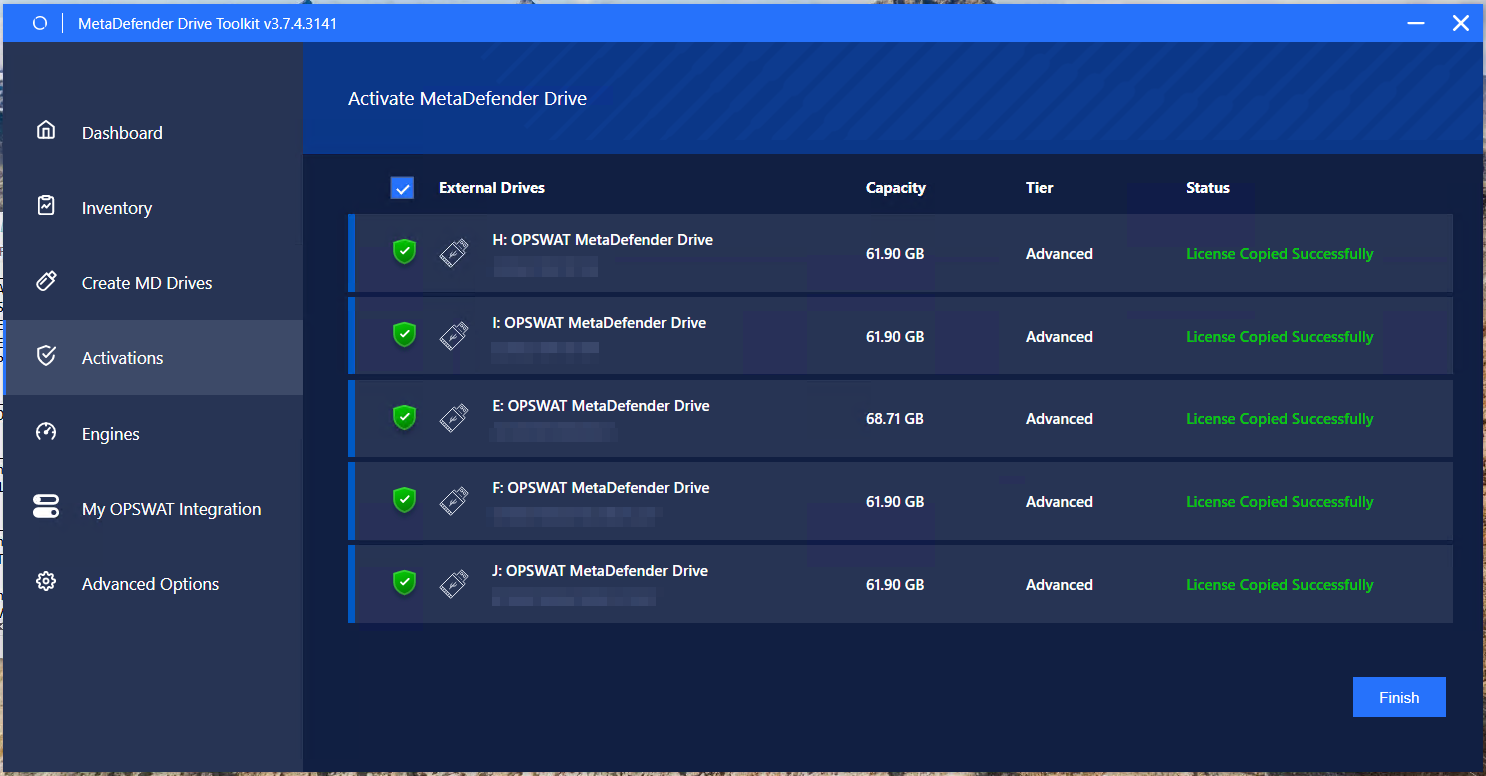This screenshot has height=776, width=1486.
Task: Click the USB drive icon for H:
Action: pyautogui.click(x=454, y=254)
